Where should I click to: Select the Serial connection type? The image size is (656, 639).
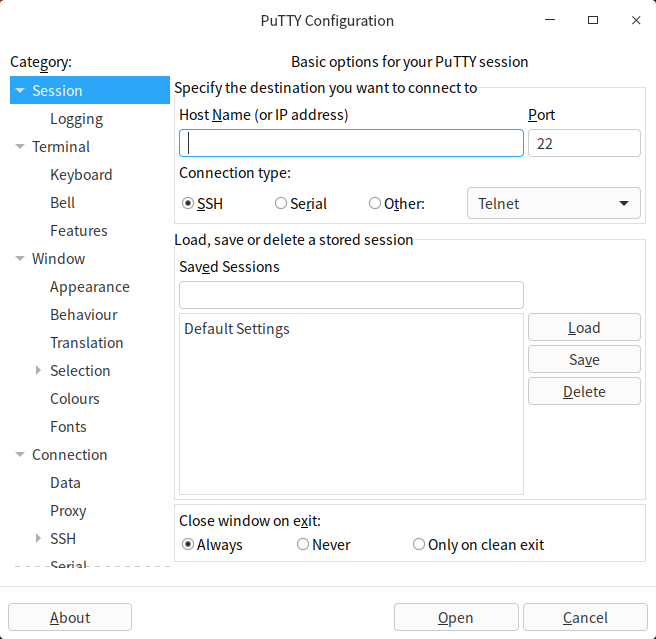(x=281, y=203)
